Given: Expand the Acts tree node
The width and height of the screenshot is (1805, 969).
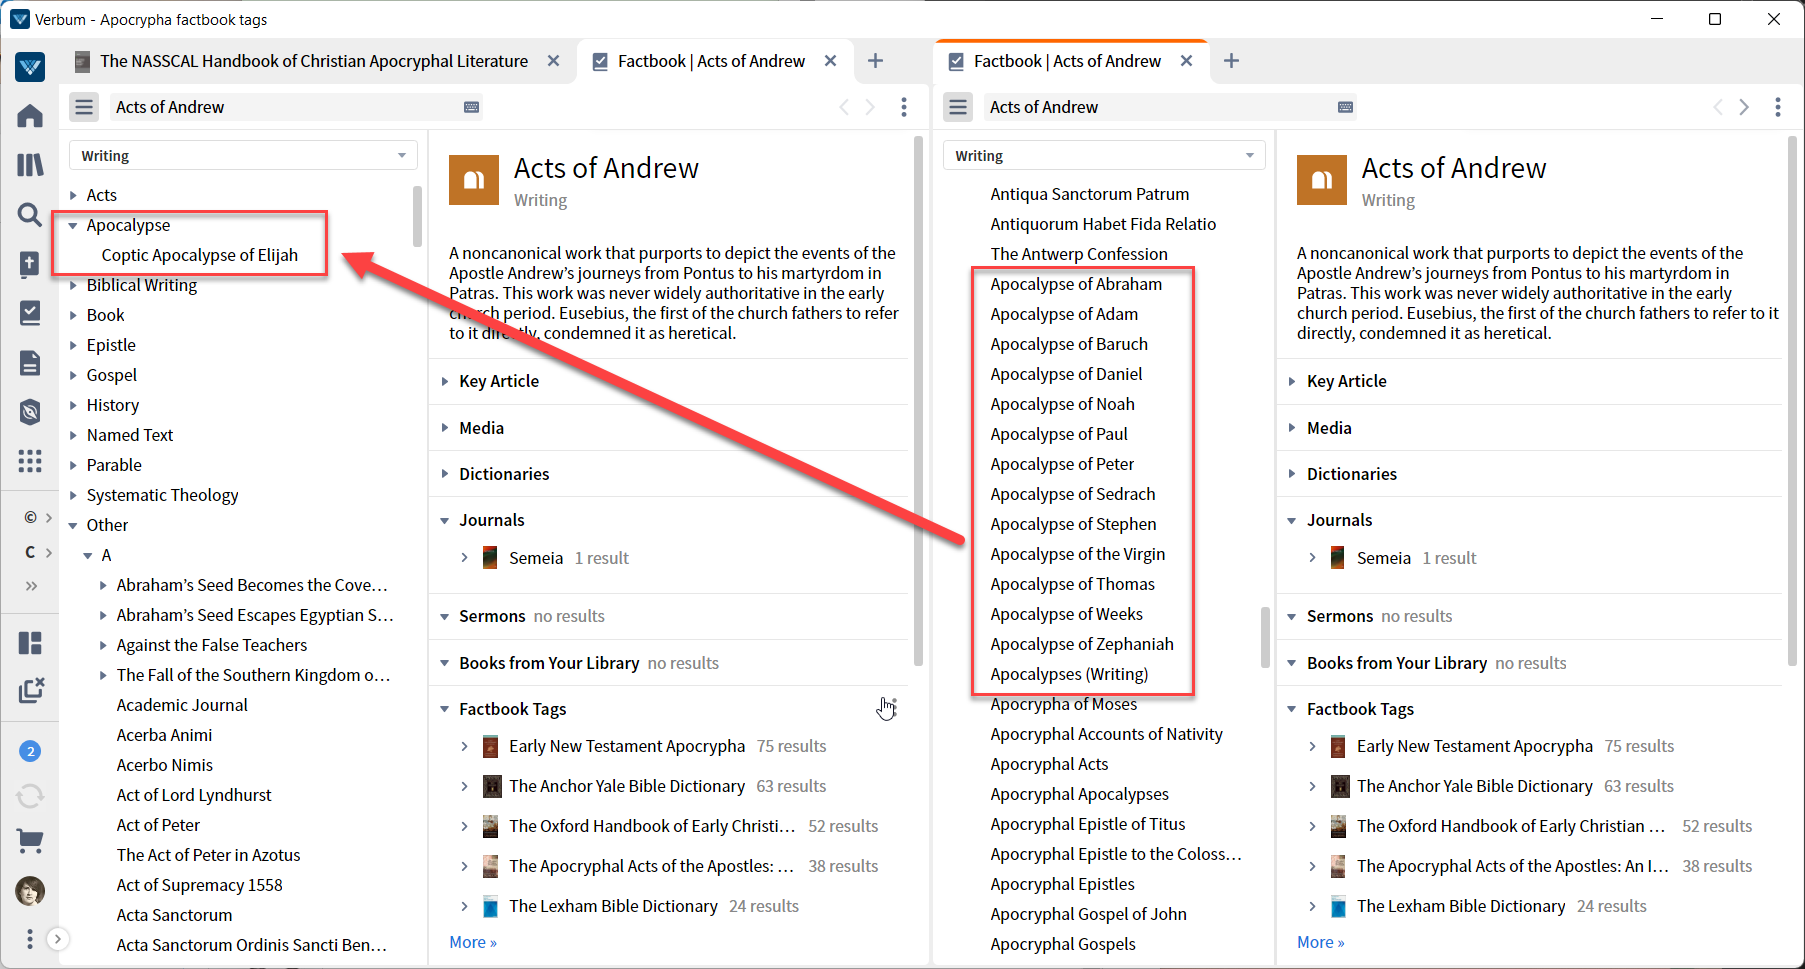Looking at the screenshot, I should pyautogui.click(x=73, y=195).
